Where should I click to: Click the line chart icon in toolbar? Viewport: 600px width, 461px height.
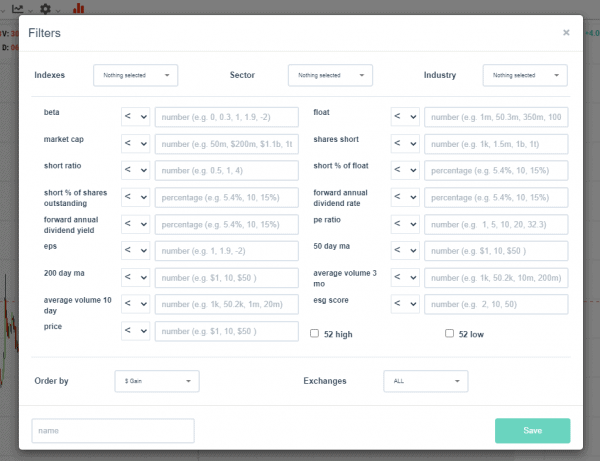[18, 7]
